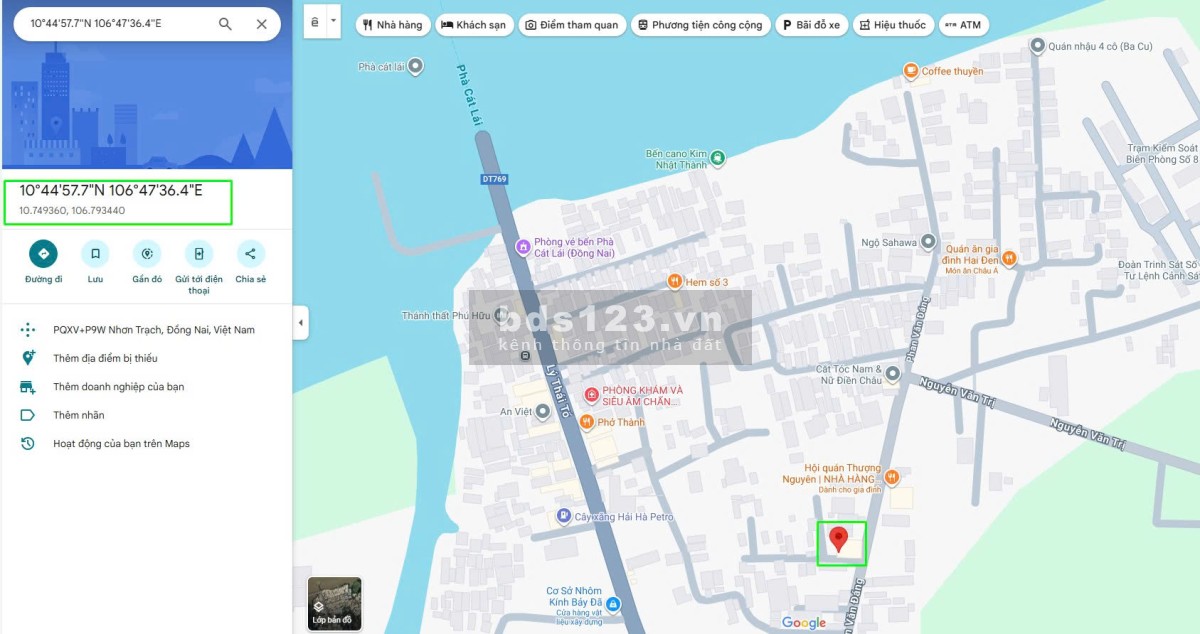Filter map by Bãi đỗ xe
The image size is (1200, 634).
click(811, 25)
